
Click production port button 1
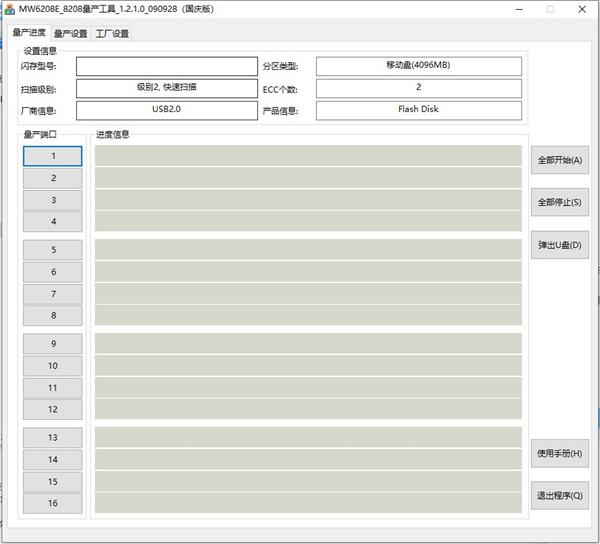pyautogui.click(x=53, y=156)
